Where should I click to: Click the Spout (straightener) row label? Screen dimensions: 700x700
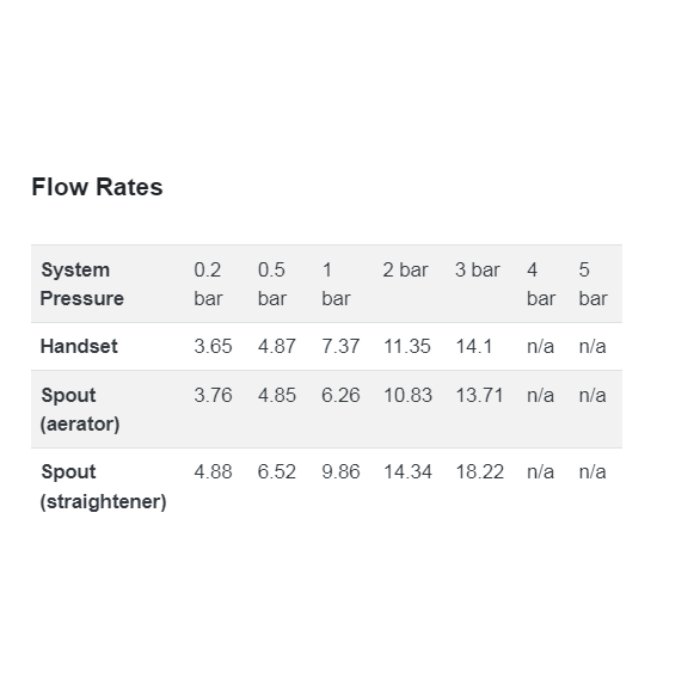click(x=103, y=486)
